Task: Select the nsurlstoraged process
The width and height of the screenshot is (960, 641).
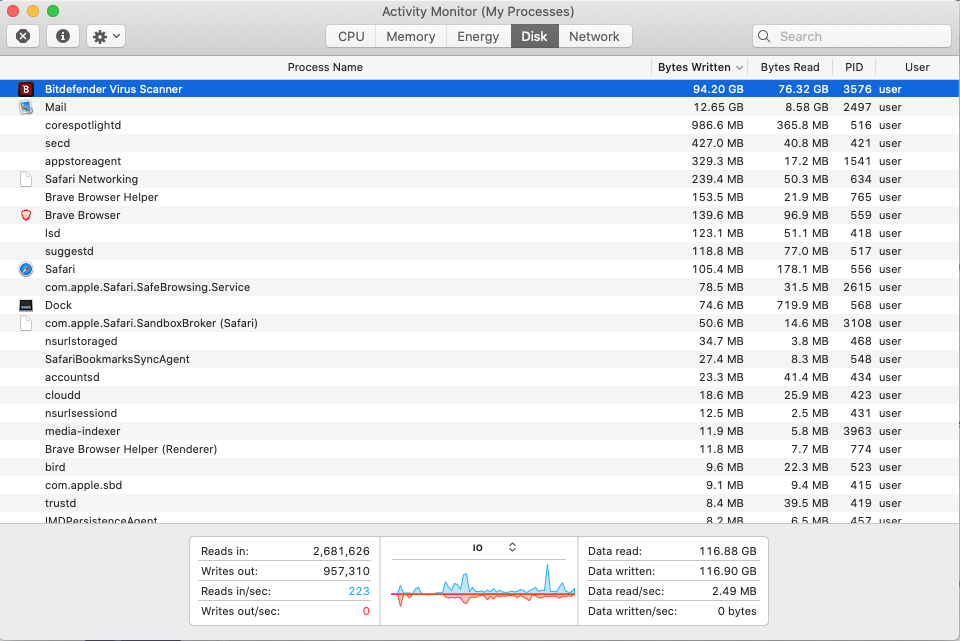Action: pyautogui.click(x=81, y=342)
